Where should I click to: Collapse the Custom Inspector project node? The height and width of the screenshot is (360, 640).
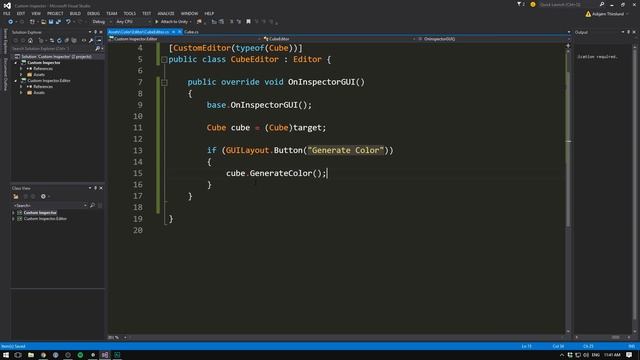coord(16,63)
